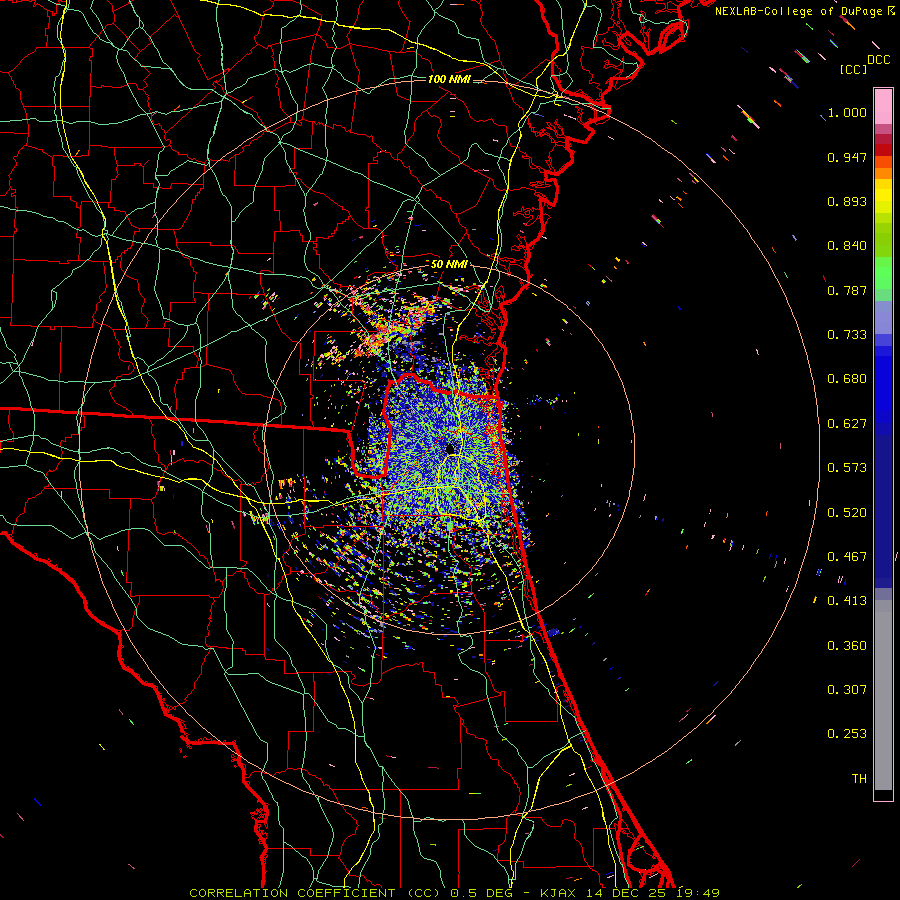The width and height of the screenshot is (900, 900).
Task: Click the 0.360 legend value
Action: pyautogui.click(x=847, y=646)
